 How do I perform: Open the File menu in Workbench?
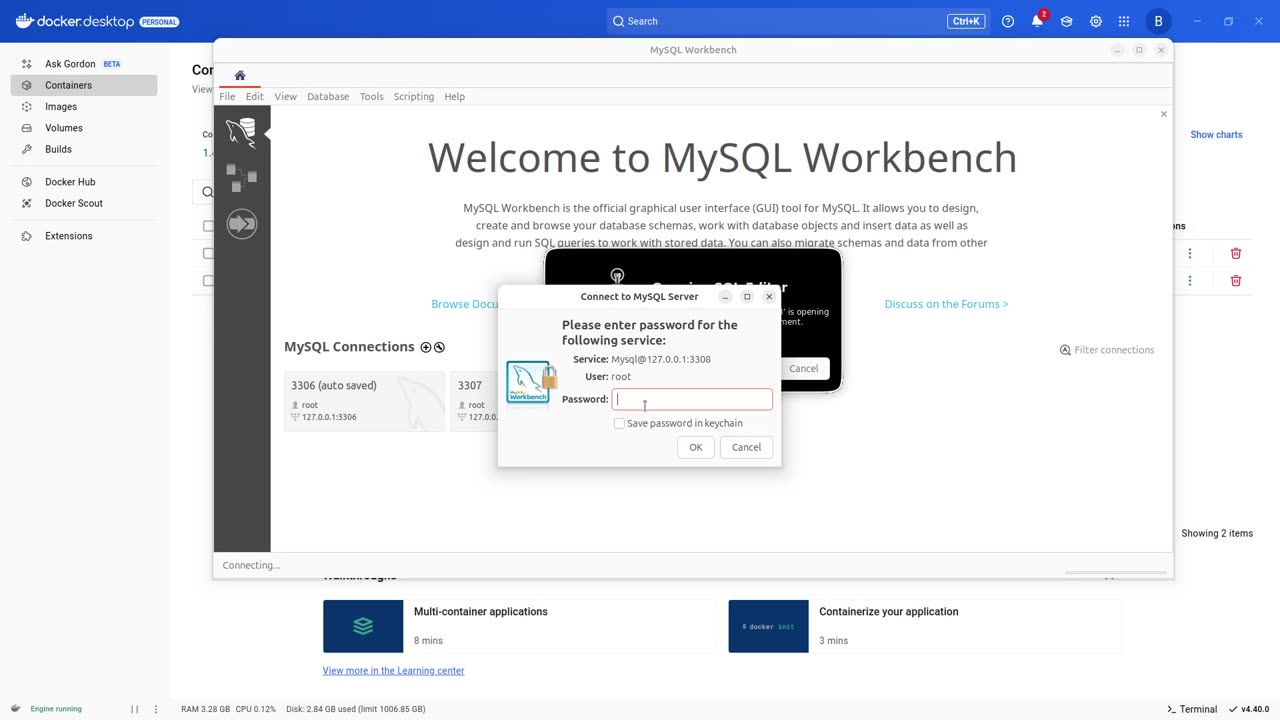pos(227,97)
